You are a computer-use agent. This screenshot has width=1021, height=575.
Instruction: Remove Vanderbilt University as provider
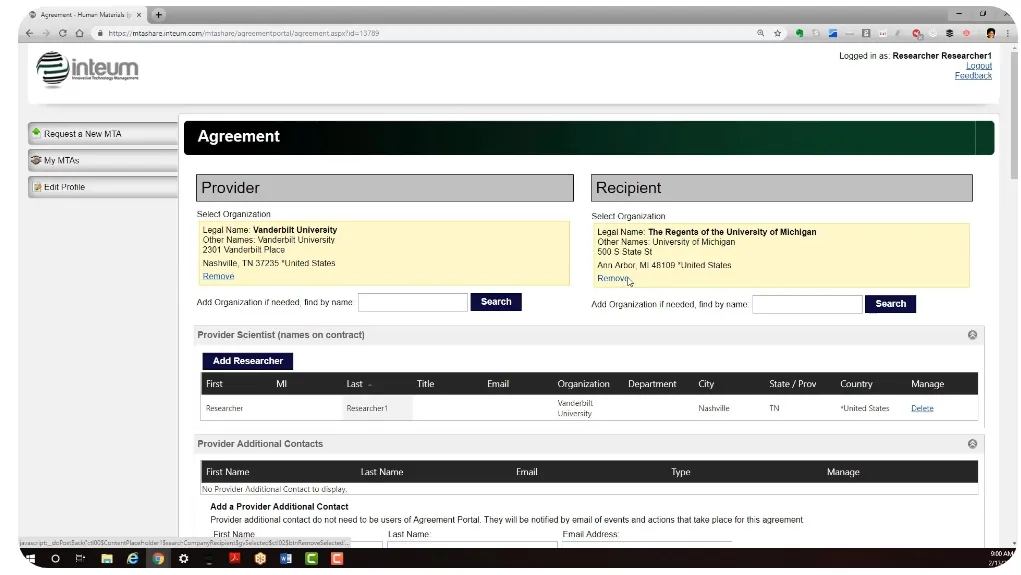pos(218,276)
